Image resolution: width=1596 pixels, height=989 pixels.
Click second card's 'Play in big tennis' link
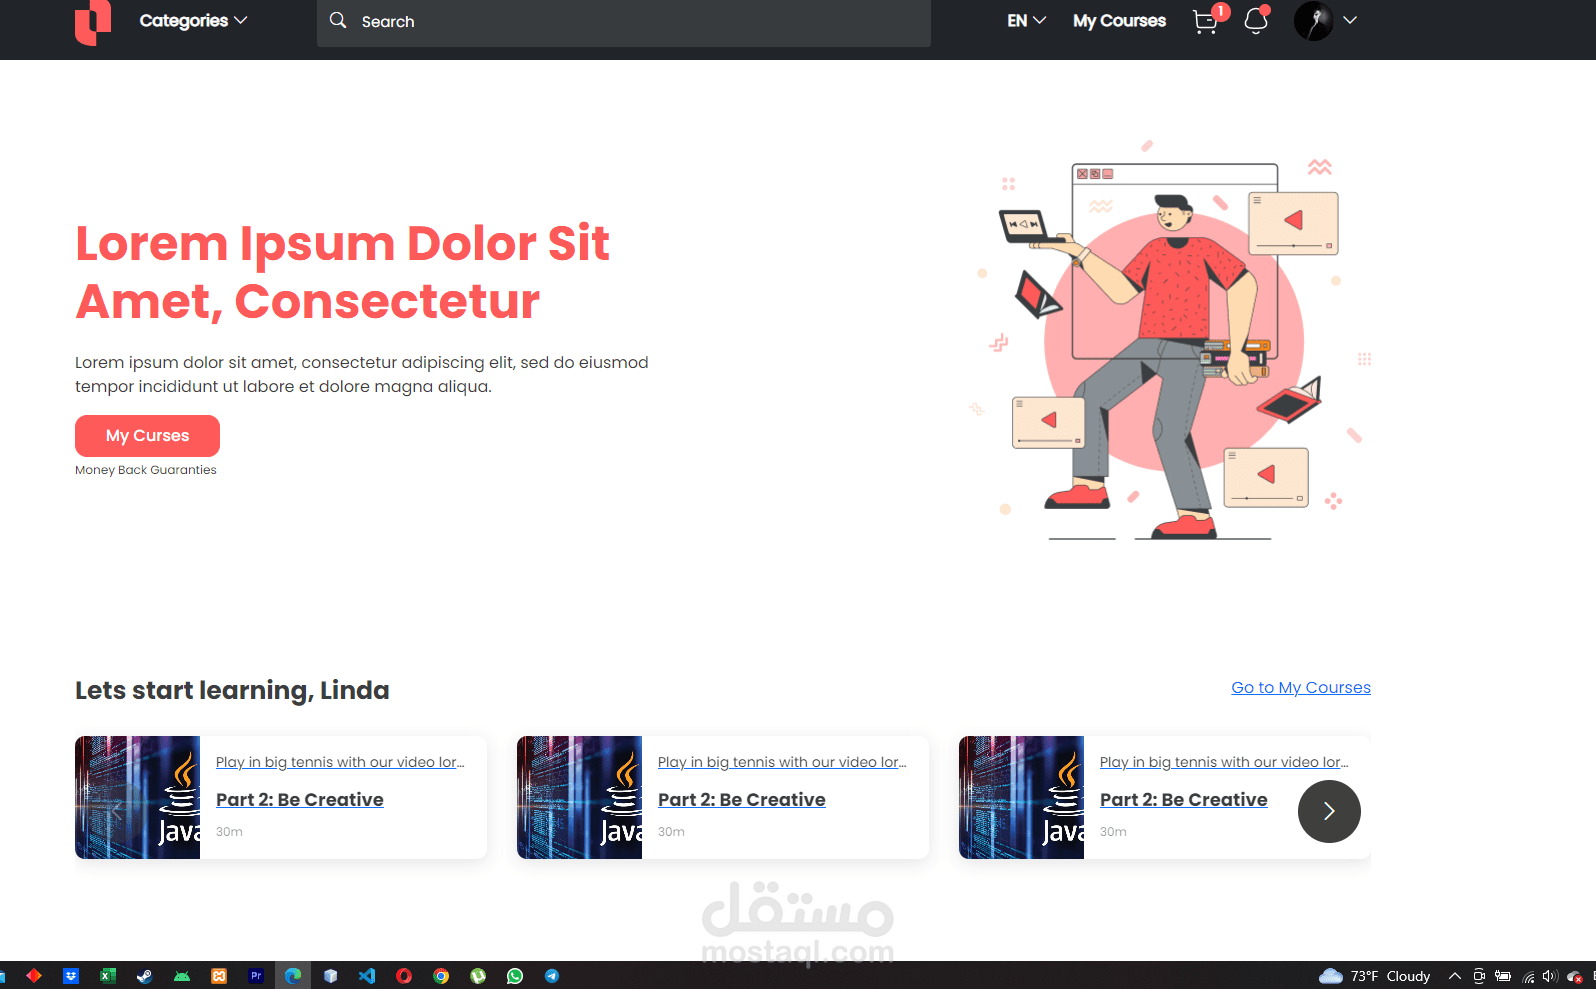[x=782, y=762]
